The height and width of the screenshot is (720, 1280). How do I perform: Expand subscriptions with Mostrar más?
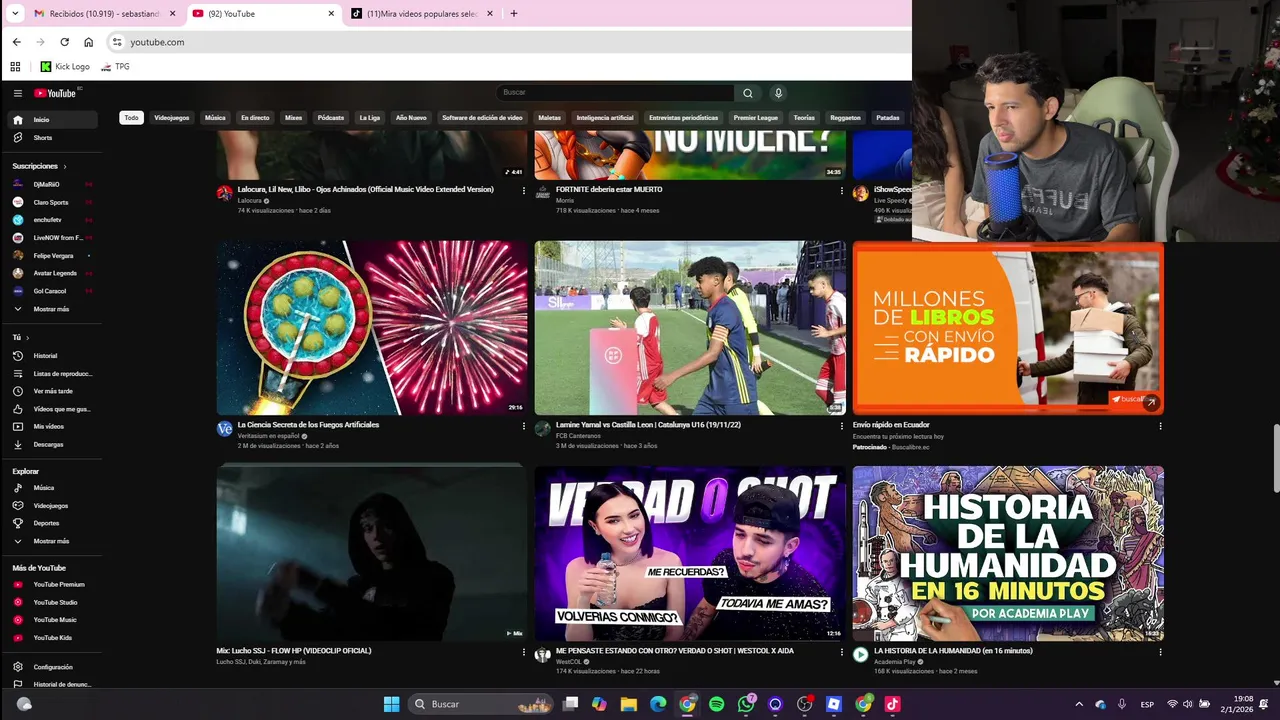(50, 309)
